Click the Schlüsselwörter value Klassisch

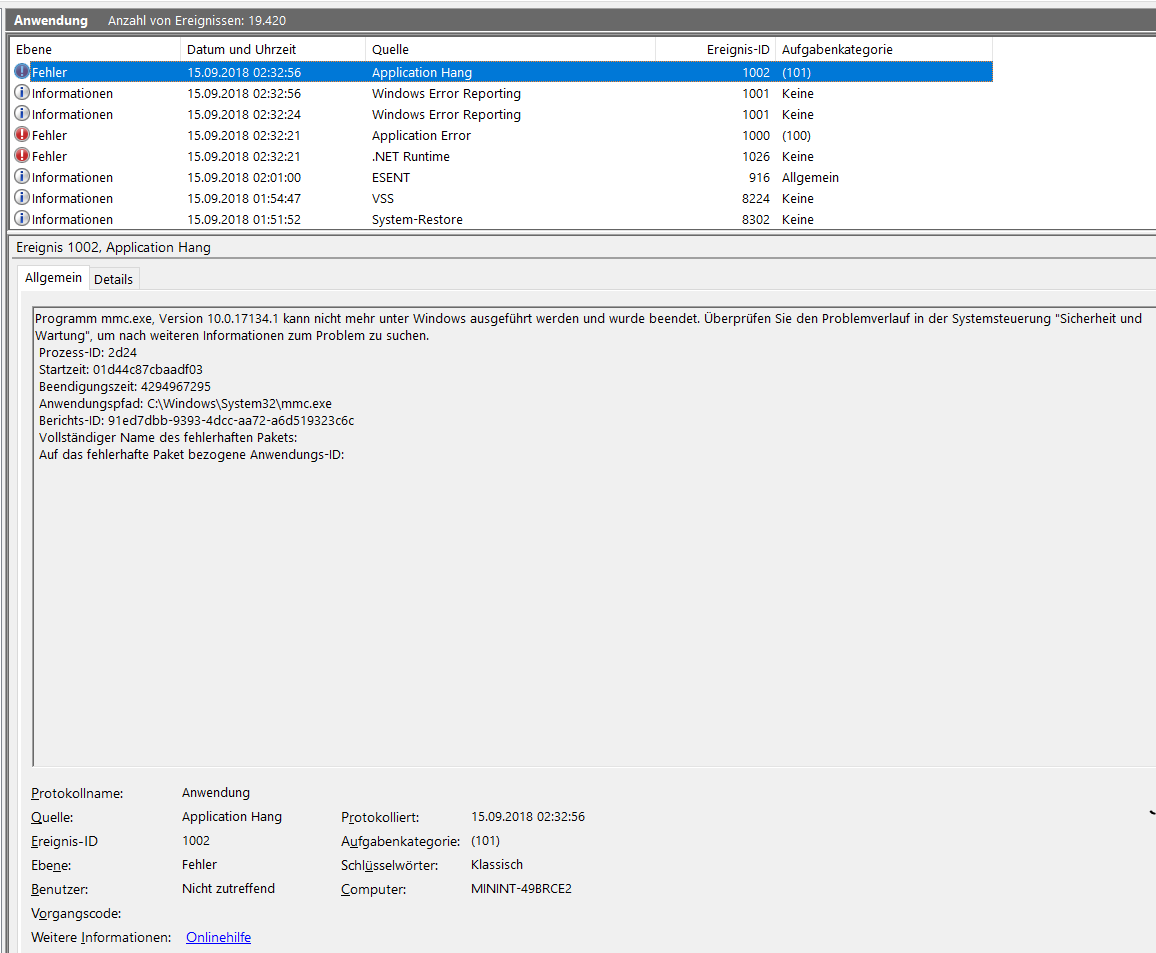pyautogui.click(x=497, y=865)
